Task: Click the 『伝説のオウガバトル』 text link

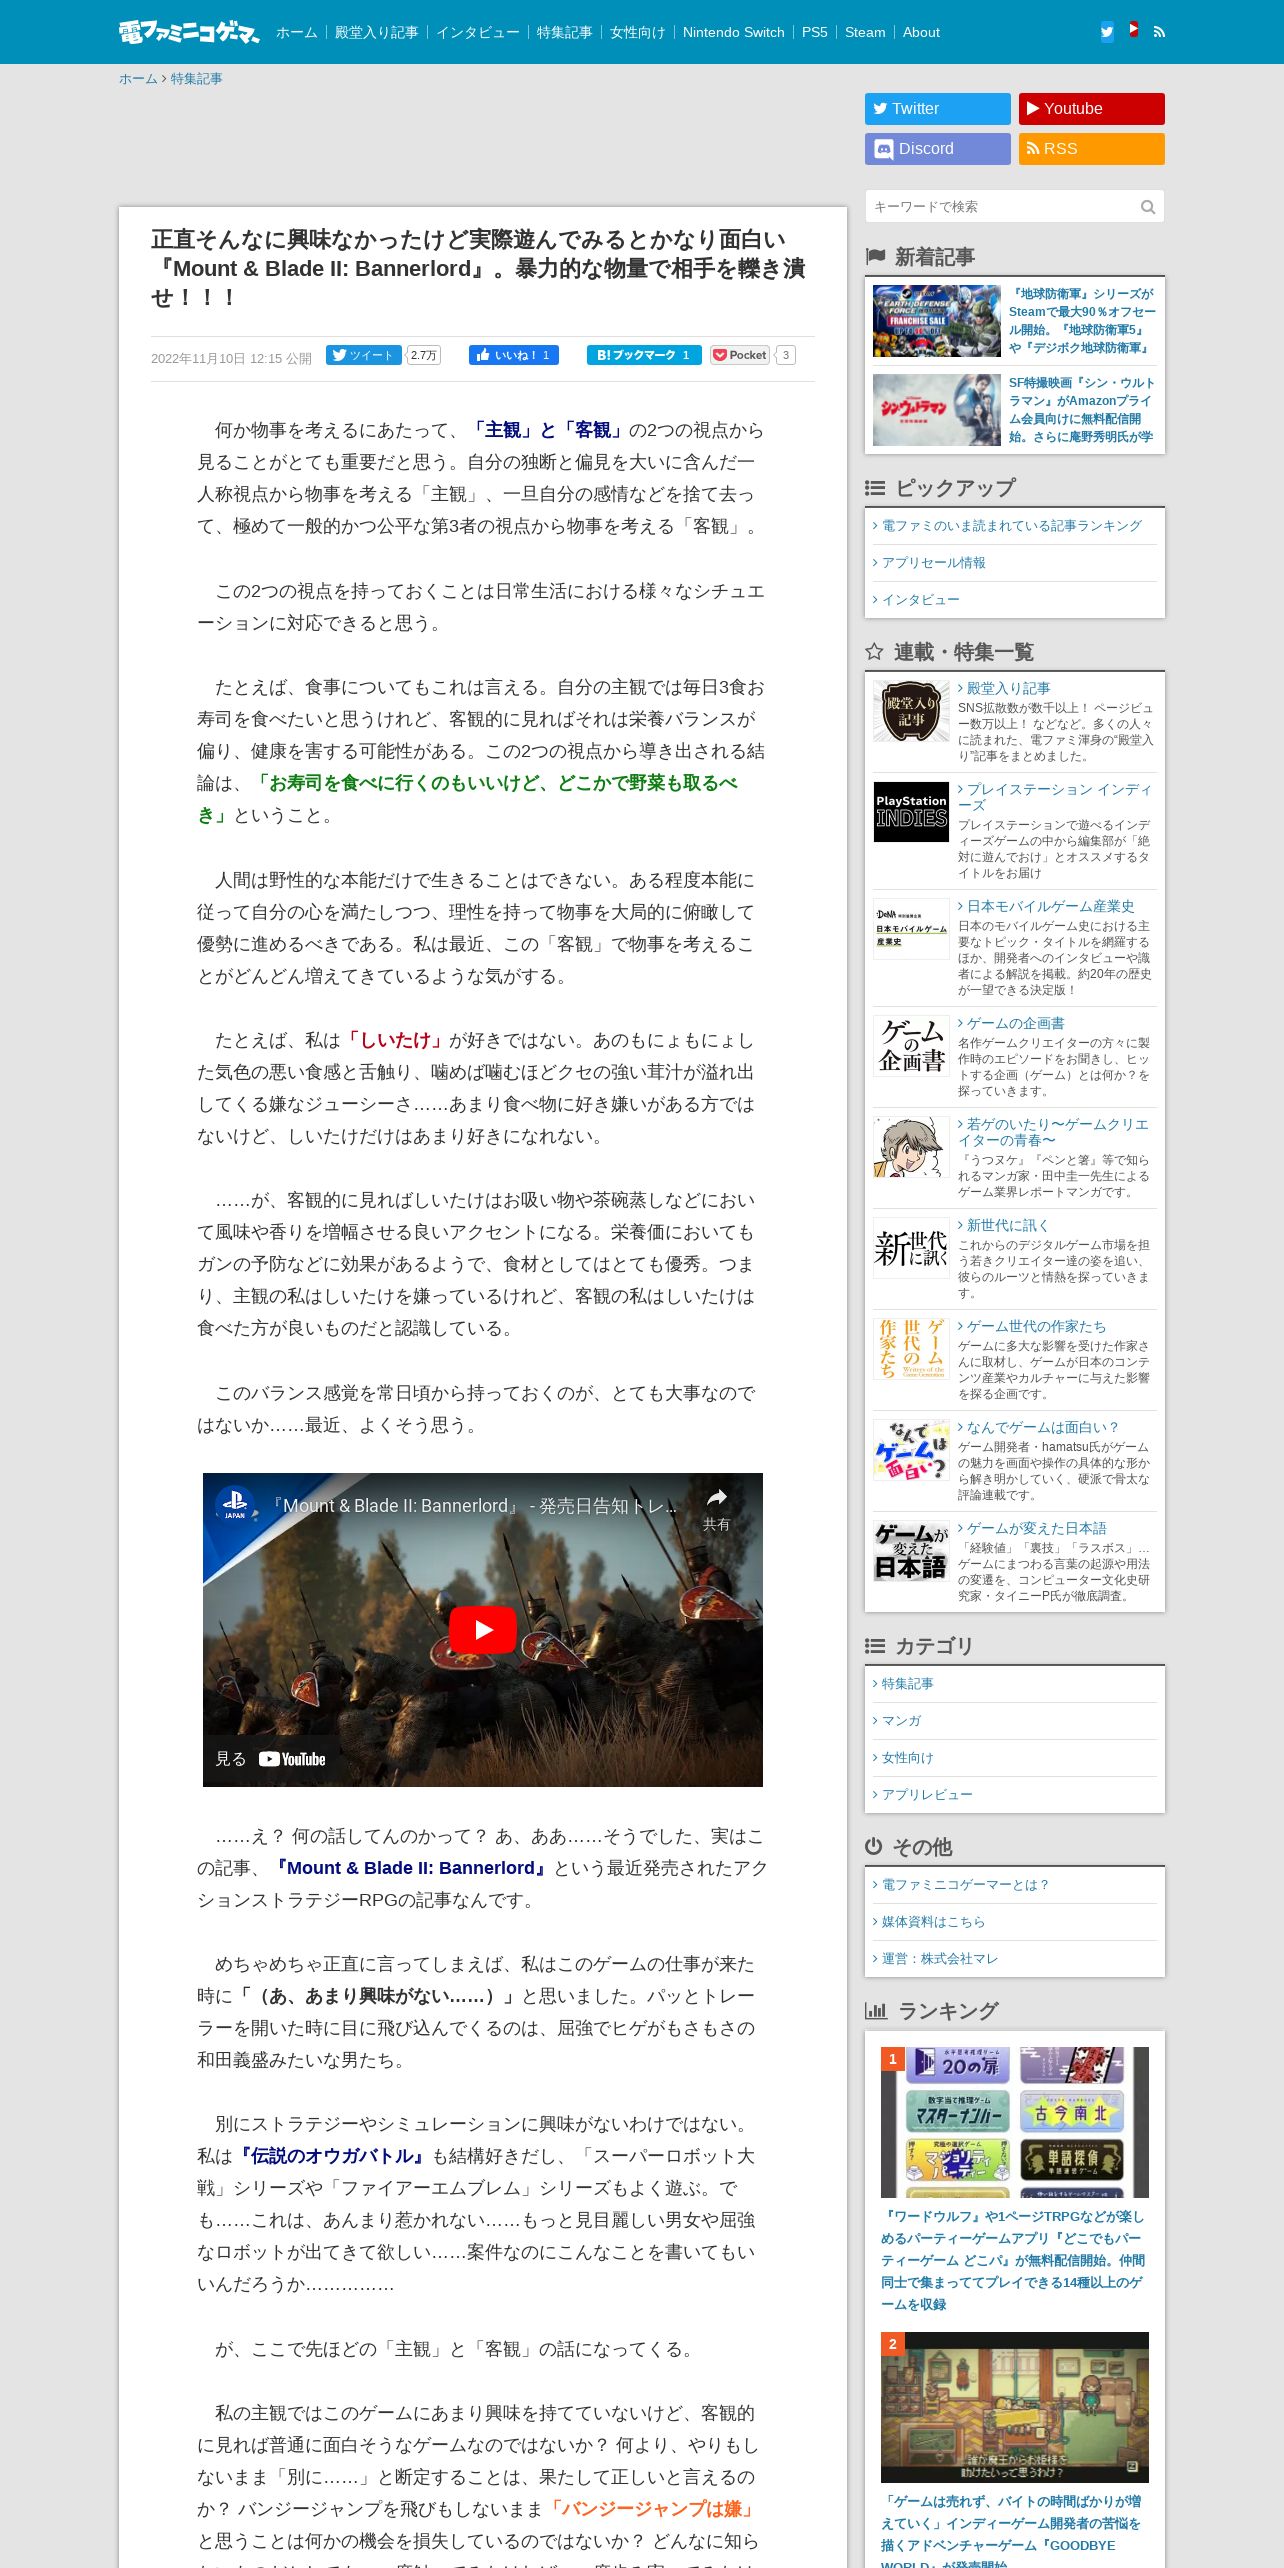Action: (x=332, y=2156)
